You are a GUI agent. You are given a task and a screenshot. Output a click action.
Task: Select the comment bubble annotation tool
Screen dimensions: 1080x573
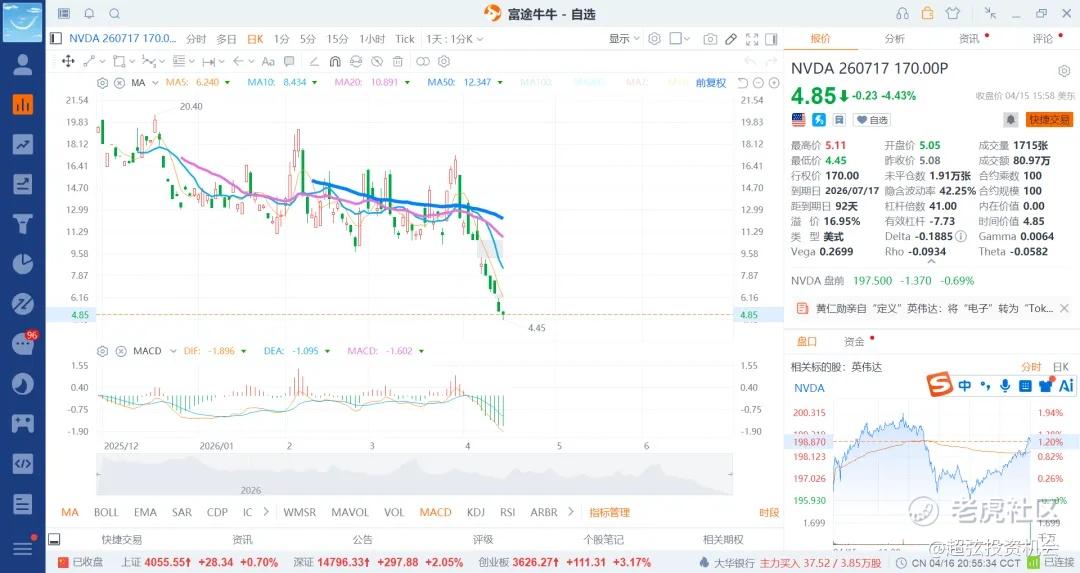[x=289, y=61]
